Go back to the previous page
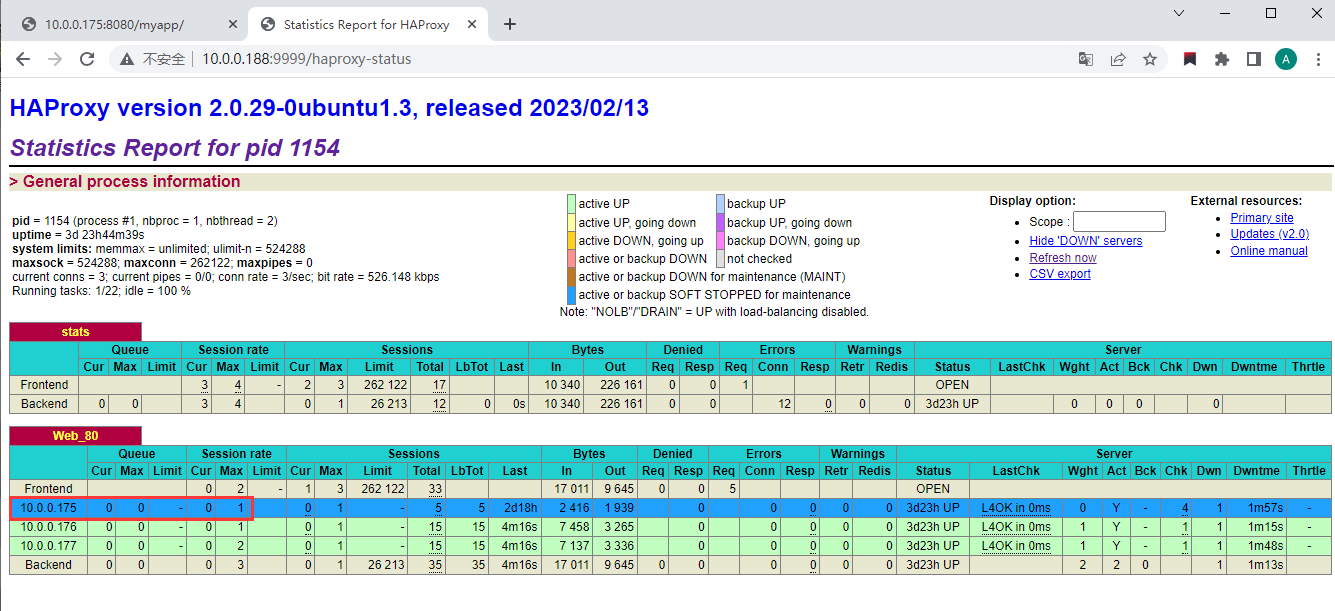Screen dimensions: 1335x611 pyautogui.click(x=23, y=59)
